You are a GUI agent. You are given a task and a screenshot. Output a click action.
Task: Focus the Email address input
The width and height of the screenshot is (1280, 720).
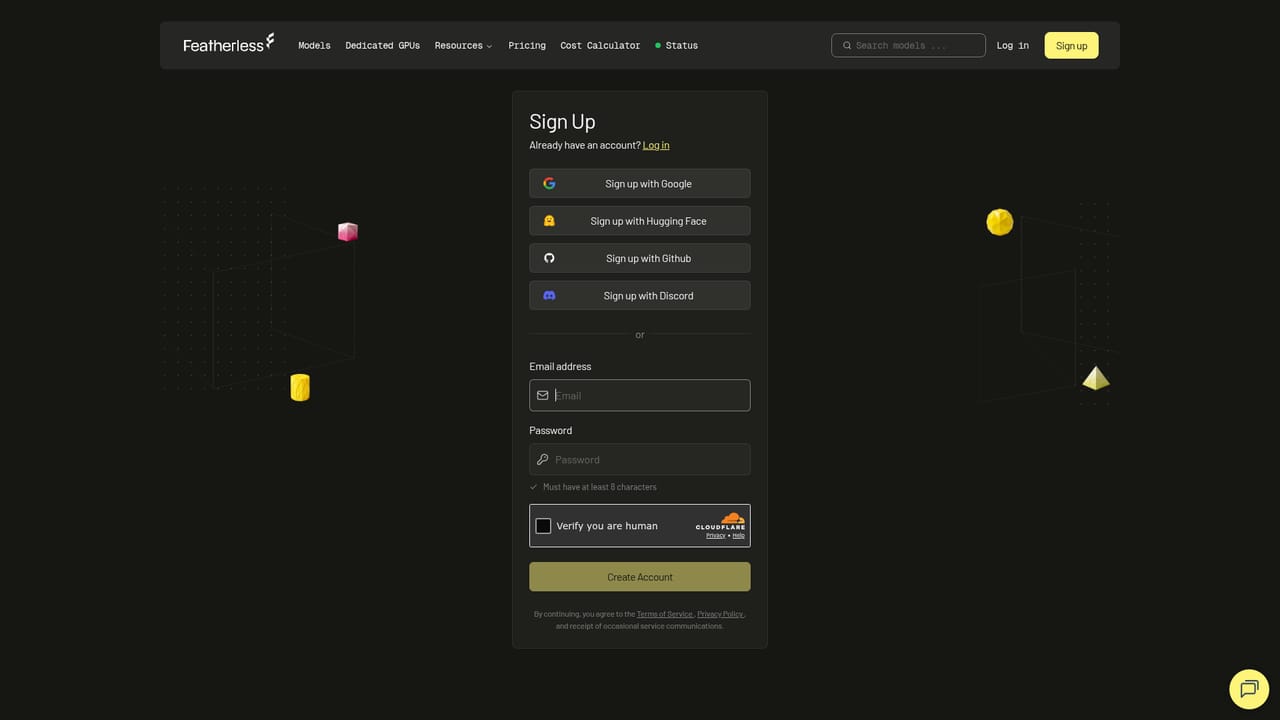(640, 395)
